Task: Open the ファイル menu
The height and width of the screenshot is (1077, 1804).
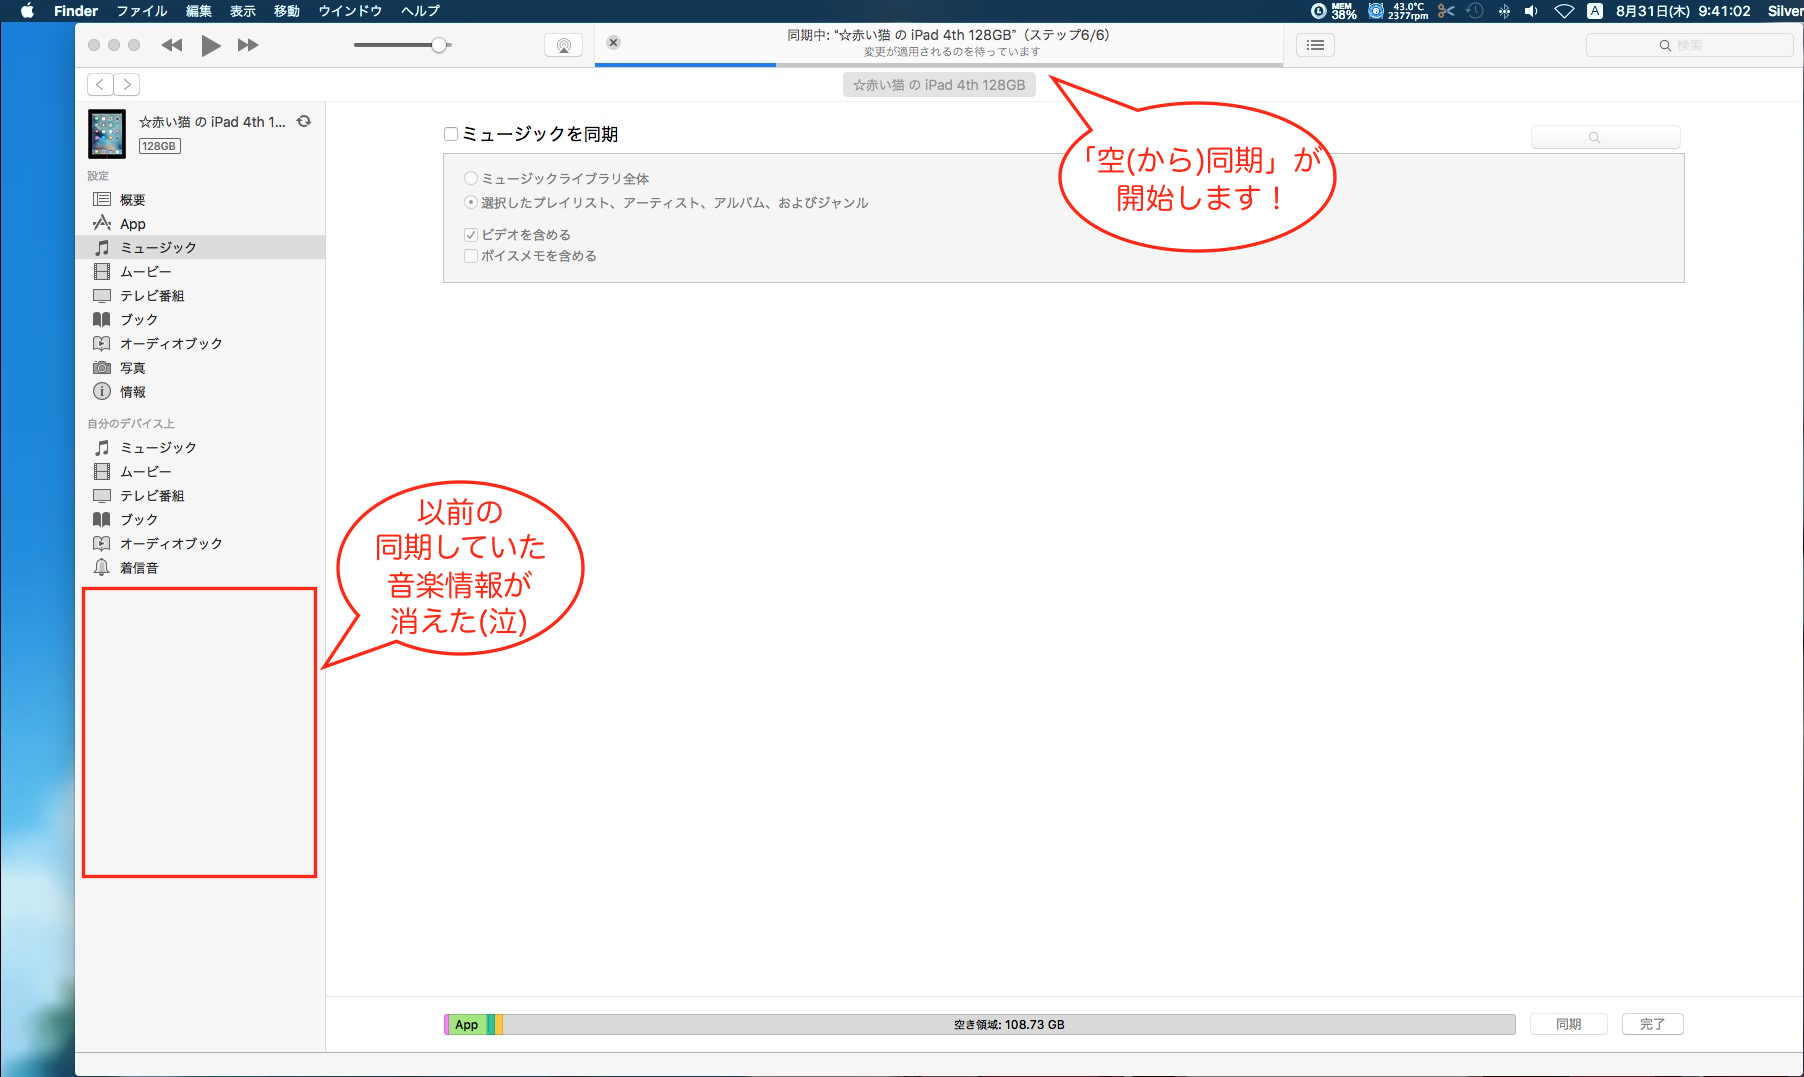Action: [142, 11]
